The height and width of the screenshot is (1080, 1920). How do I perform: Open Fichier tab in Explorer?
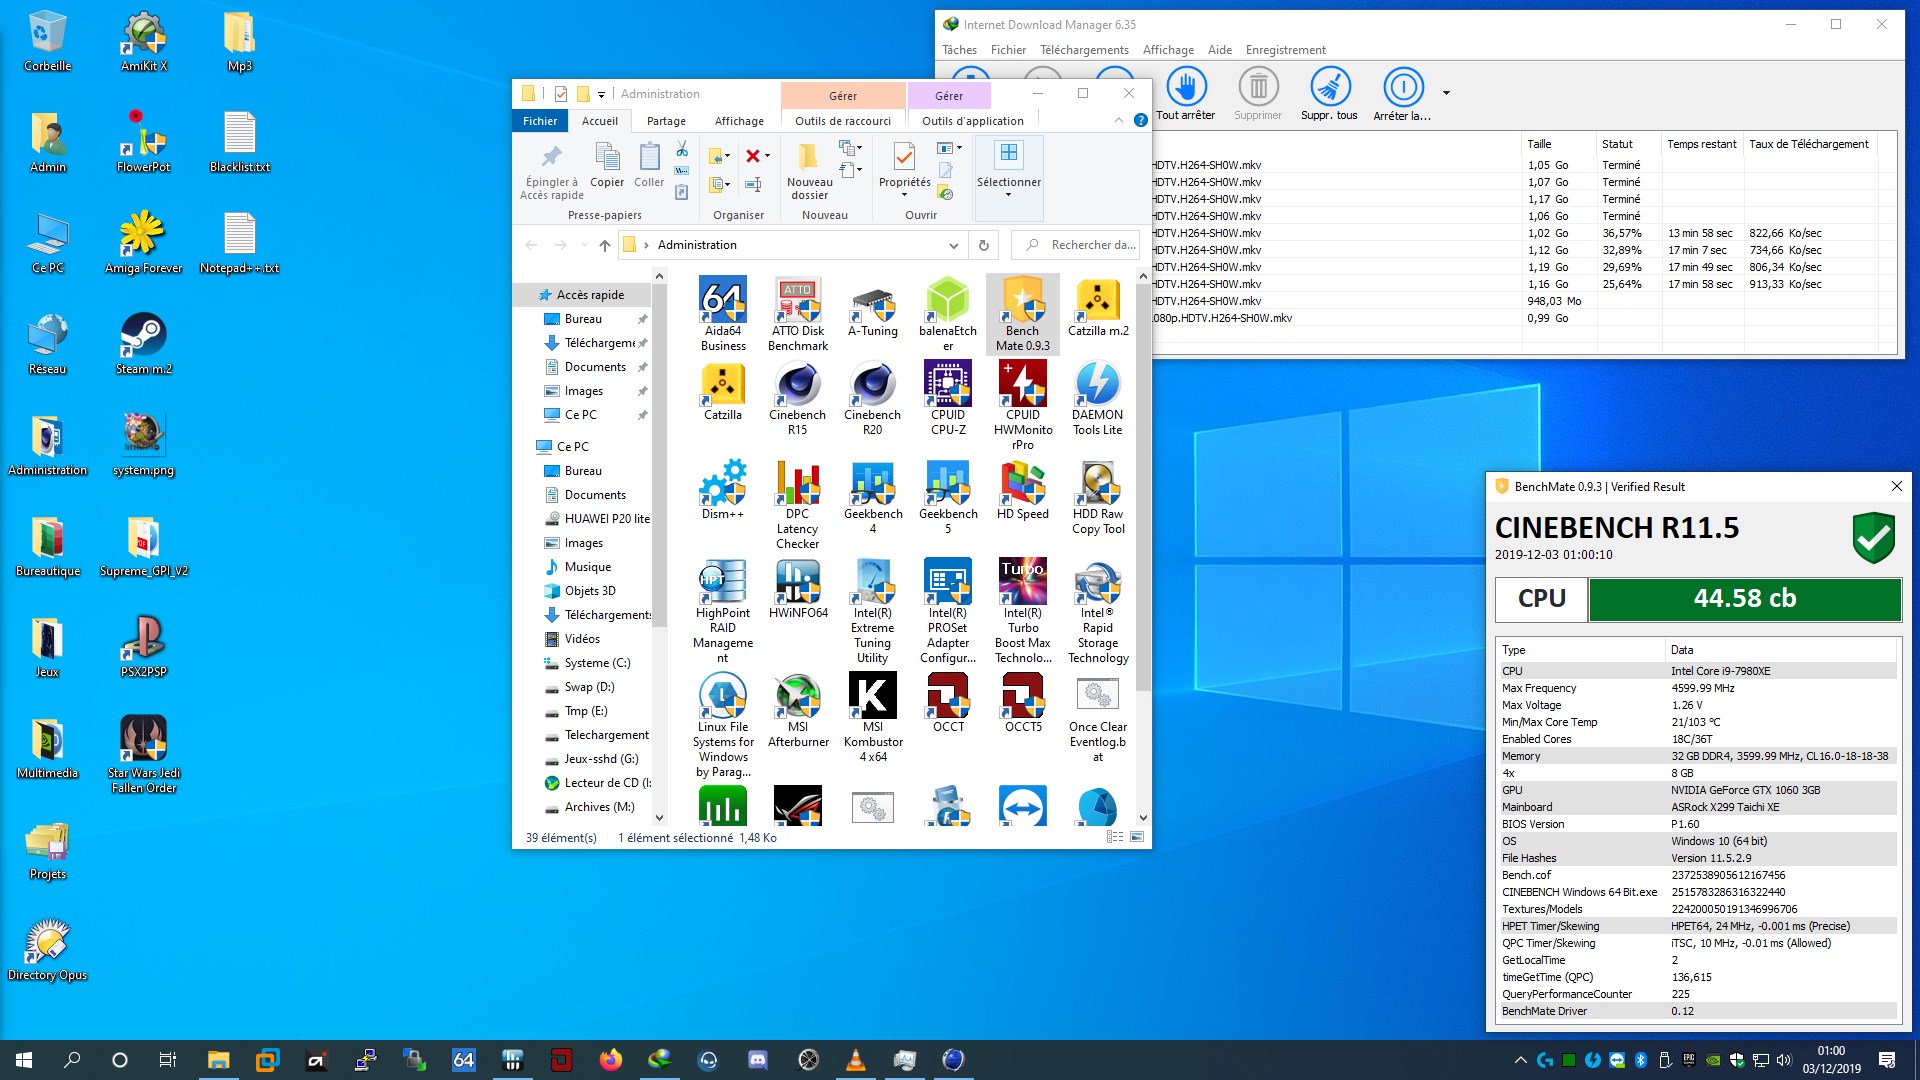540,121
